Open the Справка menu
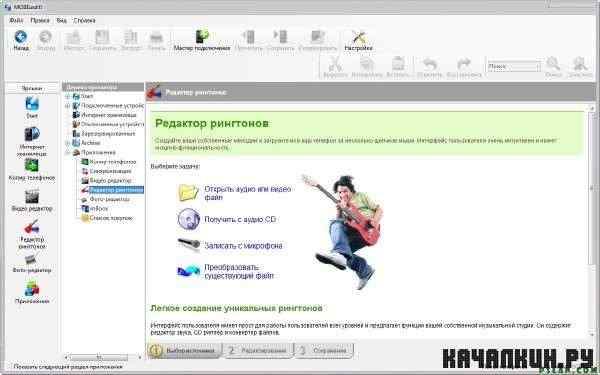Image resolution: width=600 pixels, height=375 pixels. point(84,20)
